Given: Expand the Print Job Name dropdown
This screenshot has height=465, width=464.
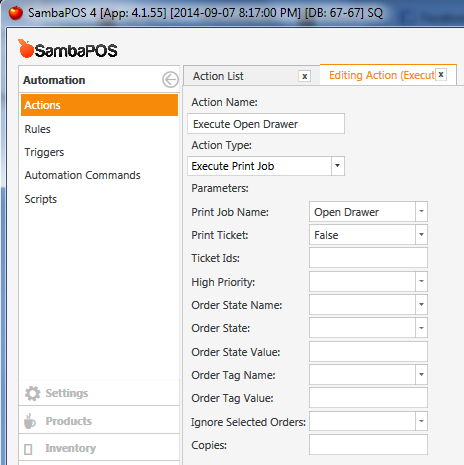Looking at the screenshot, I should click(421, 211).
